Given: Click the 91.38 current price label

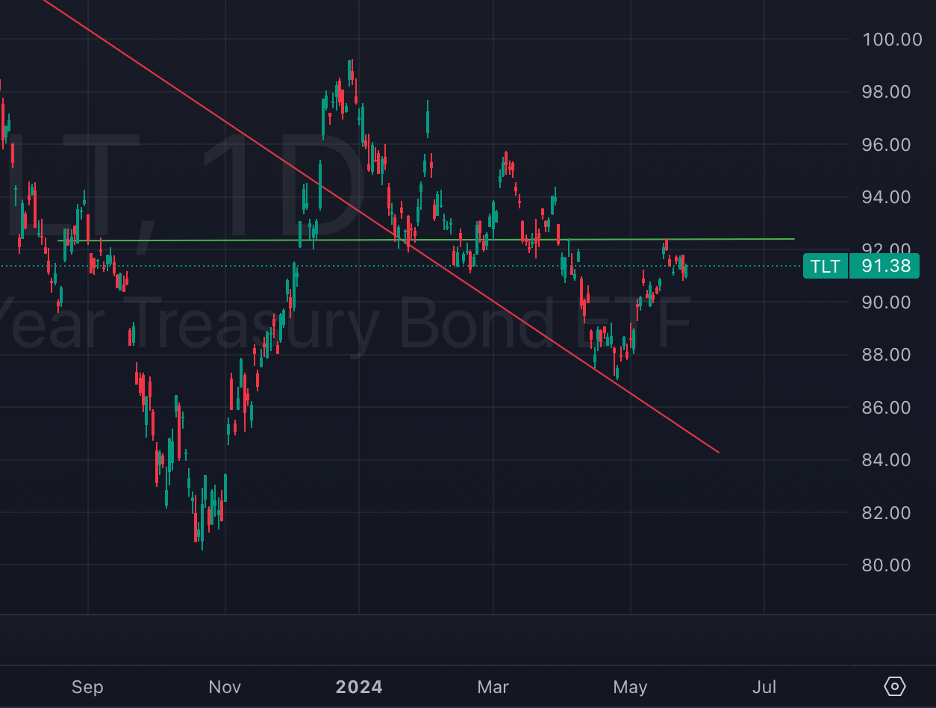Looking at the screenshot, I should (885, 266).
